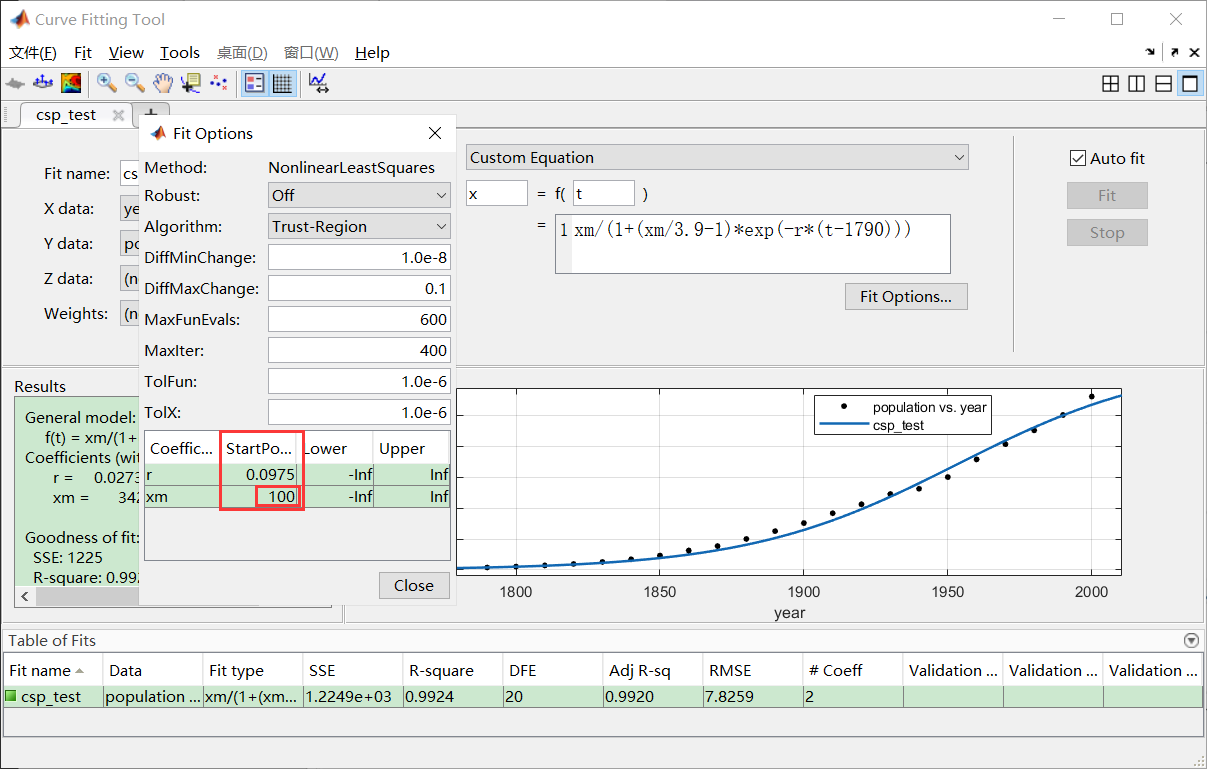1207x769 pixels.
Task: Click the Contour Plot toolbar icon
Action: 71,83
